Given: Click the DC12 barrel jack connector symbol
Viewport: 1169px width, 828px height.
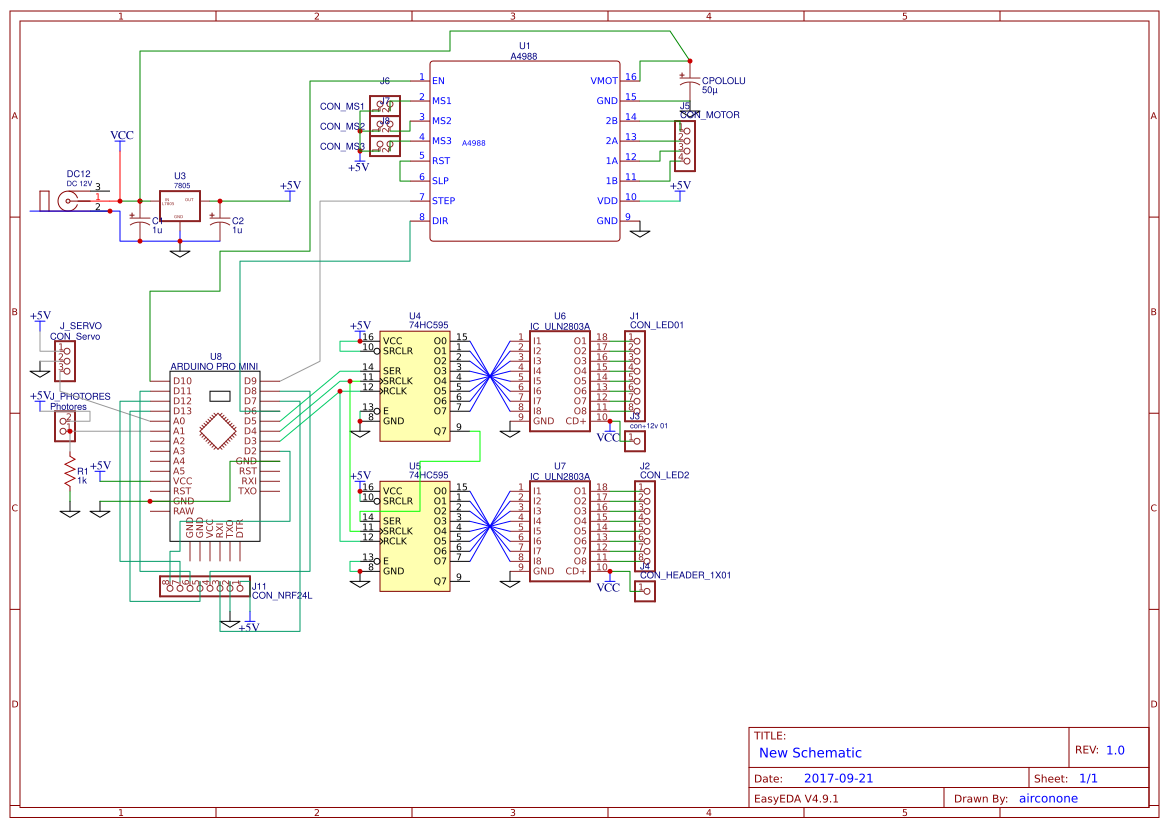Looking at the screenshot, I should (67, 200).
